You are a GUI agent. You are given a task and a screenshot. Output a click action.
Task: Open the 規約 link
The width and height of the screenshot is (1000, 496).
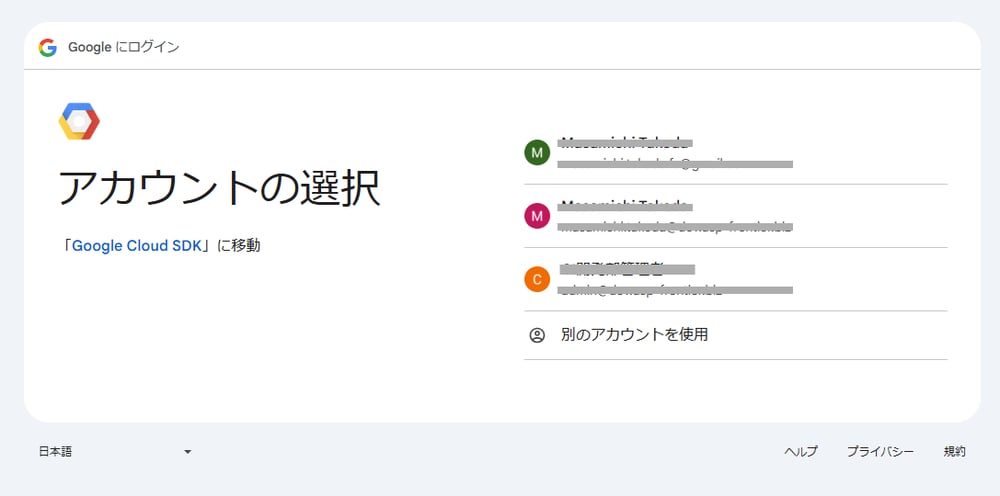click(954, 451)
